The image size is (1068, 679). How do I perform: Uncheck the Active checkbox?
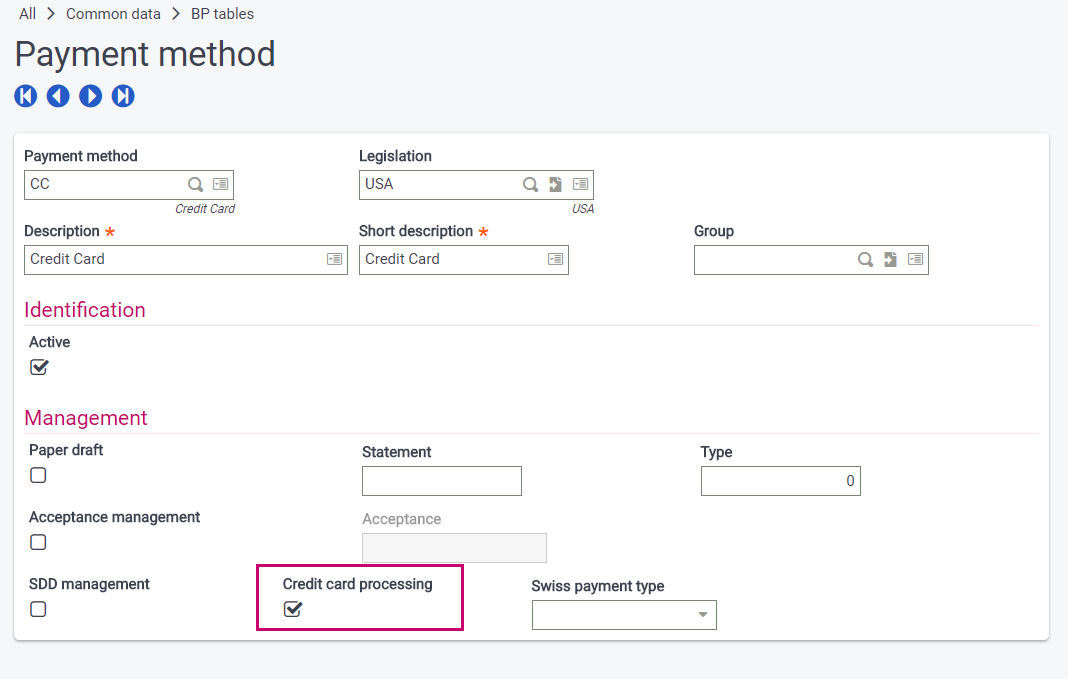coord(39,367)
